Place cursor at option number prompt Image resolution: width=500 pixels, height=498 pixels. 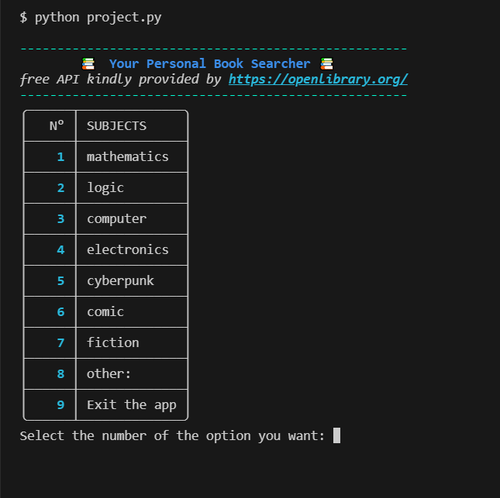click(337, 436)
